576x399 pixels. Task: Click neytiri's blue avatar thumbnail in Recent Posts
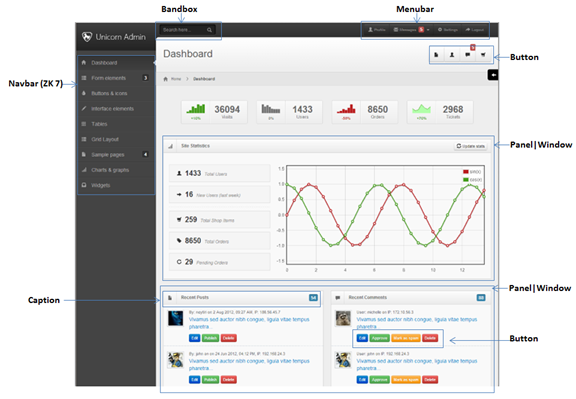pos(176,318)
